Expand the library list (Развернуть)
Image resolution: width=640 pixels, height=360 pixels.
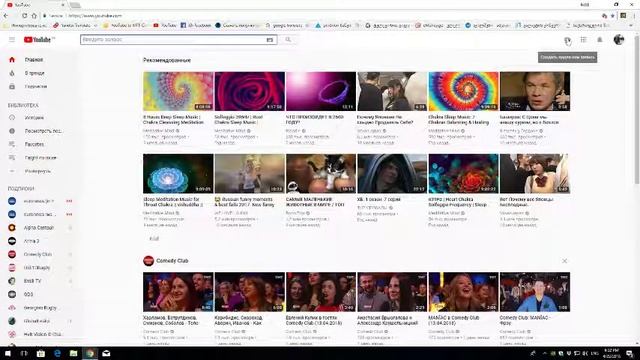coord(39,171)
